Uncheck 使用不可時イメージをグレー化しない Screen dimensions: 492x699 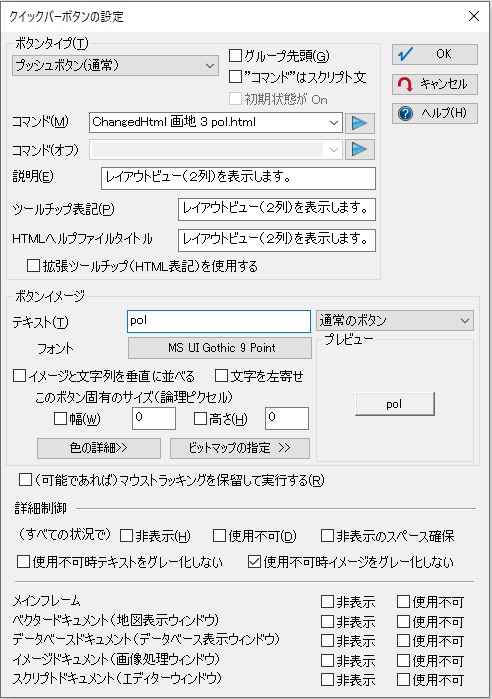coord(254,562)
